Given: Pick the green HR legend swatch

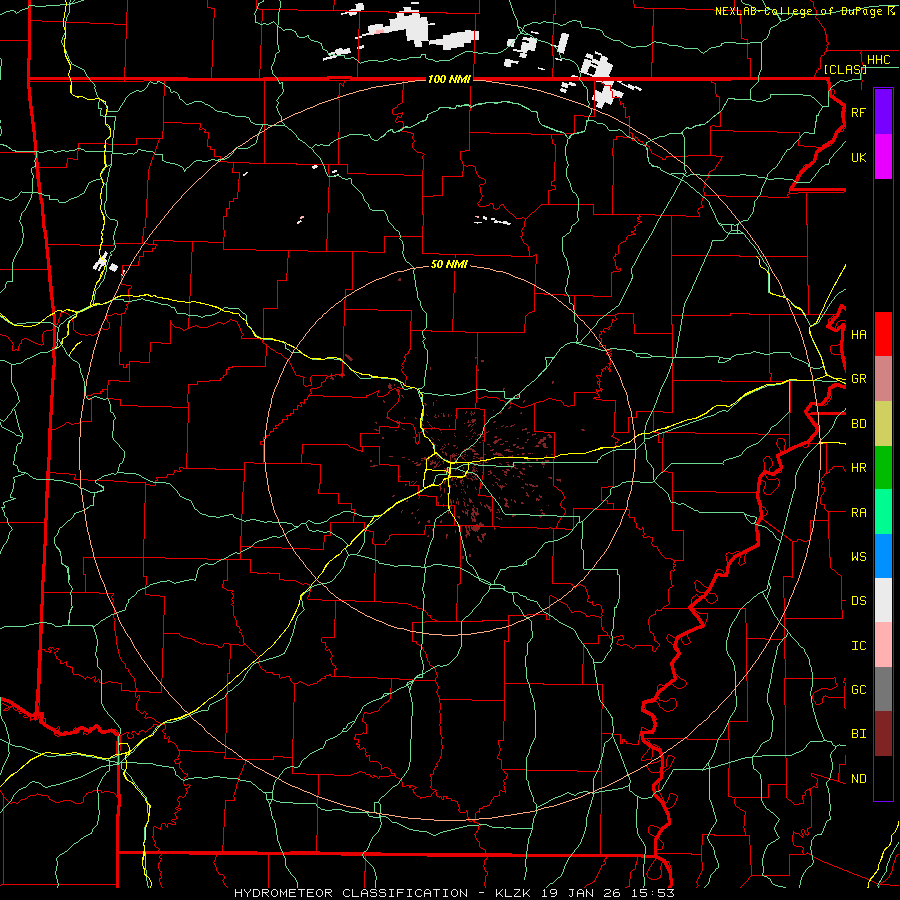Looking at the screenshot, I should click(883, 467).
